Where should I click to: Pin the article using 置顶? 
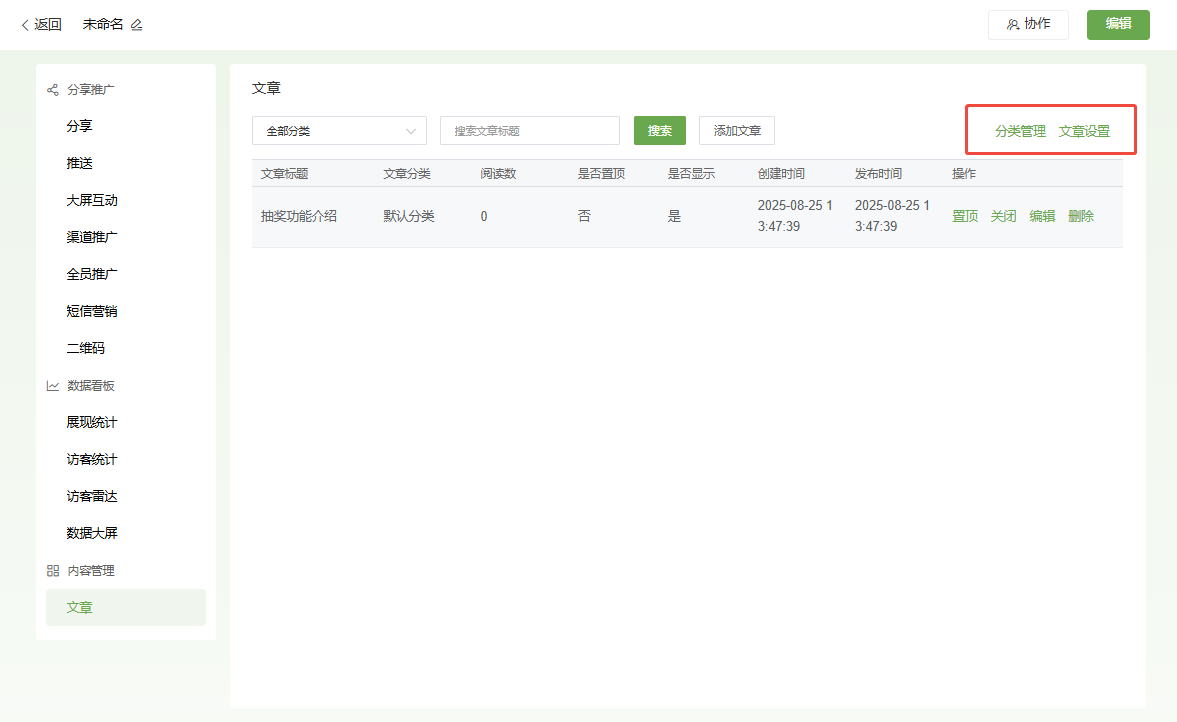click(965, 216)
